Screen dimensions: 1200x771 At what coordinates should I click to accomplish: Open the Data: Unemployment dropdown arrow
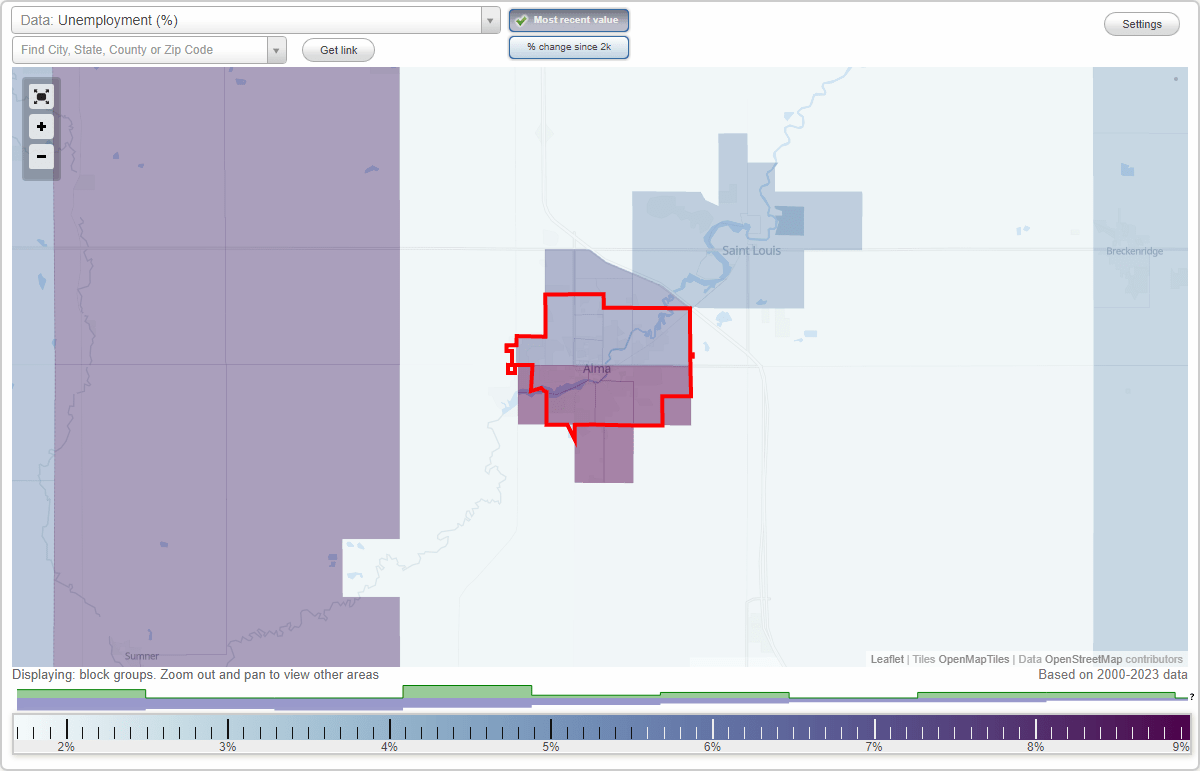[x=489, y=19]
